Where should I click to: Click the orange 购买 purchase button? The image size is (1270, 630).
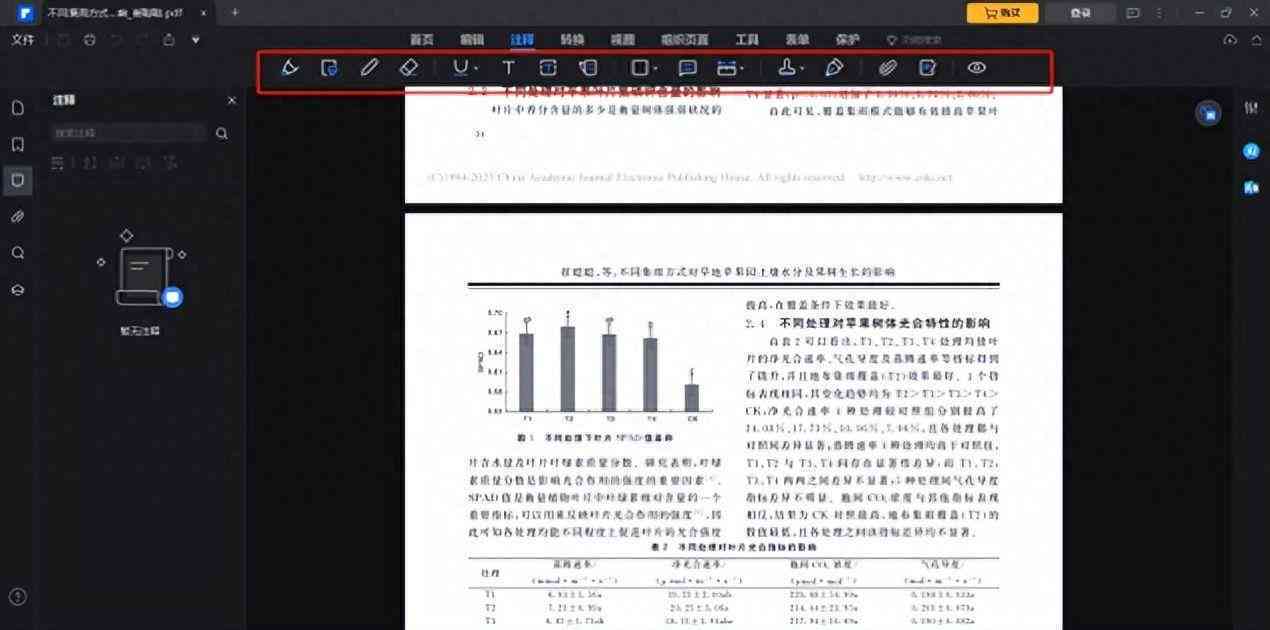pos(1002,13)
